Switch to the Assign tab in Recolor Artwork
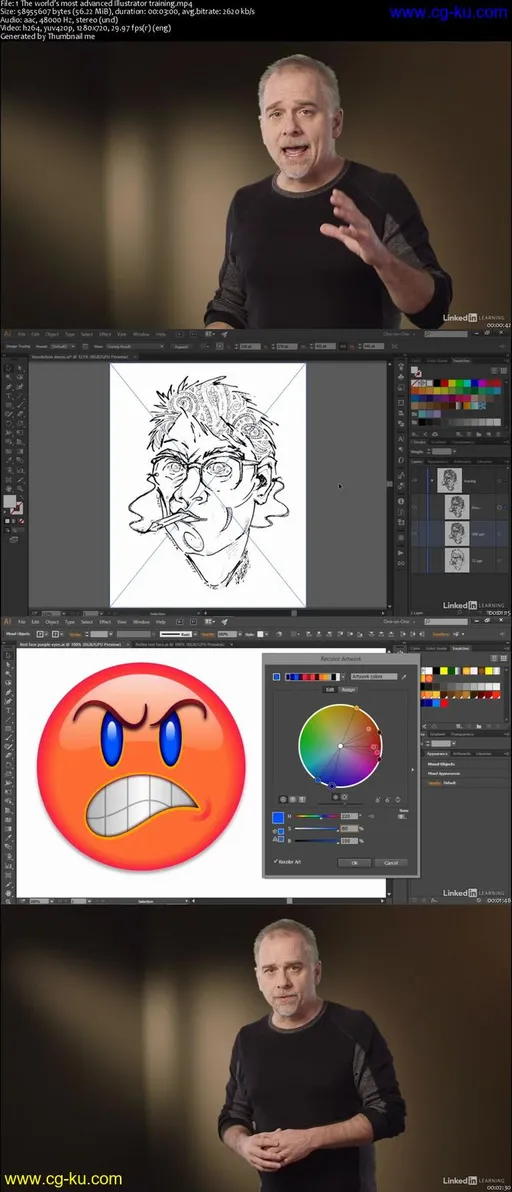Screen dimensions: 512x1192 [x=349, y=690]
